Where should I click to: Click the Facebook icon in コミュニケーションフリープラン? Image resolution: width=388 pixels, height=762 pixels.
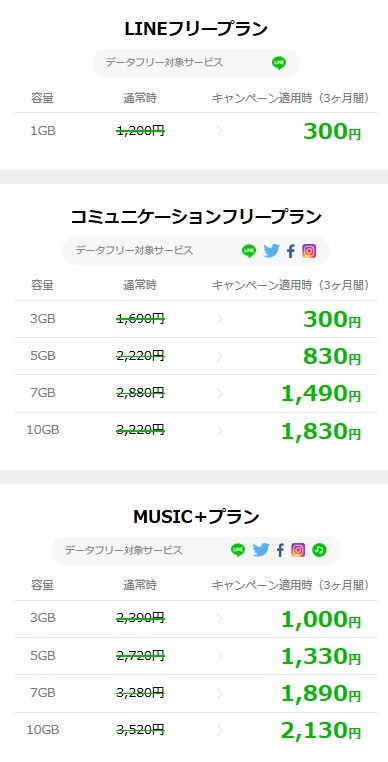click(x=291, y=251)
